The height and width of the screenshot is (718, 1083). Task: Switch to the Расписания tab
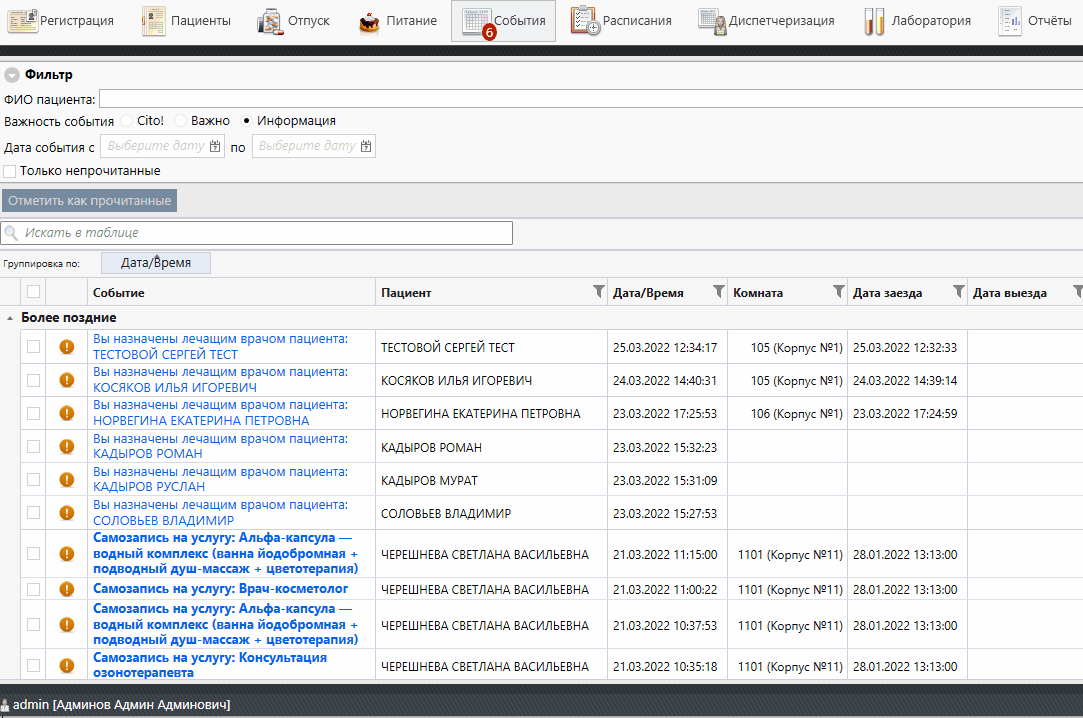[x=621, y=21]
